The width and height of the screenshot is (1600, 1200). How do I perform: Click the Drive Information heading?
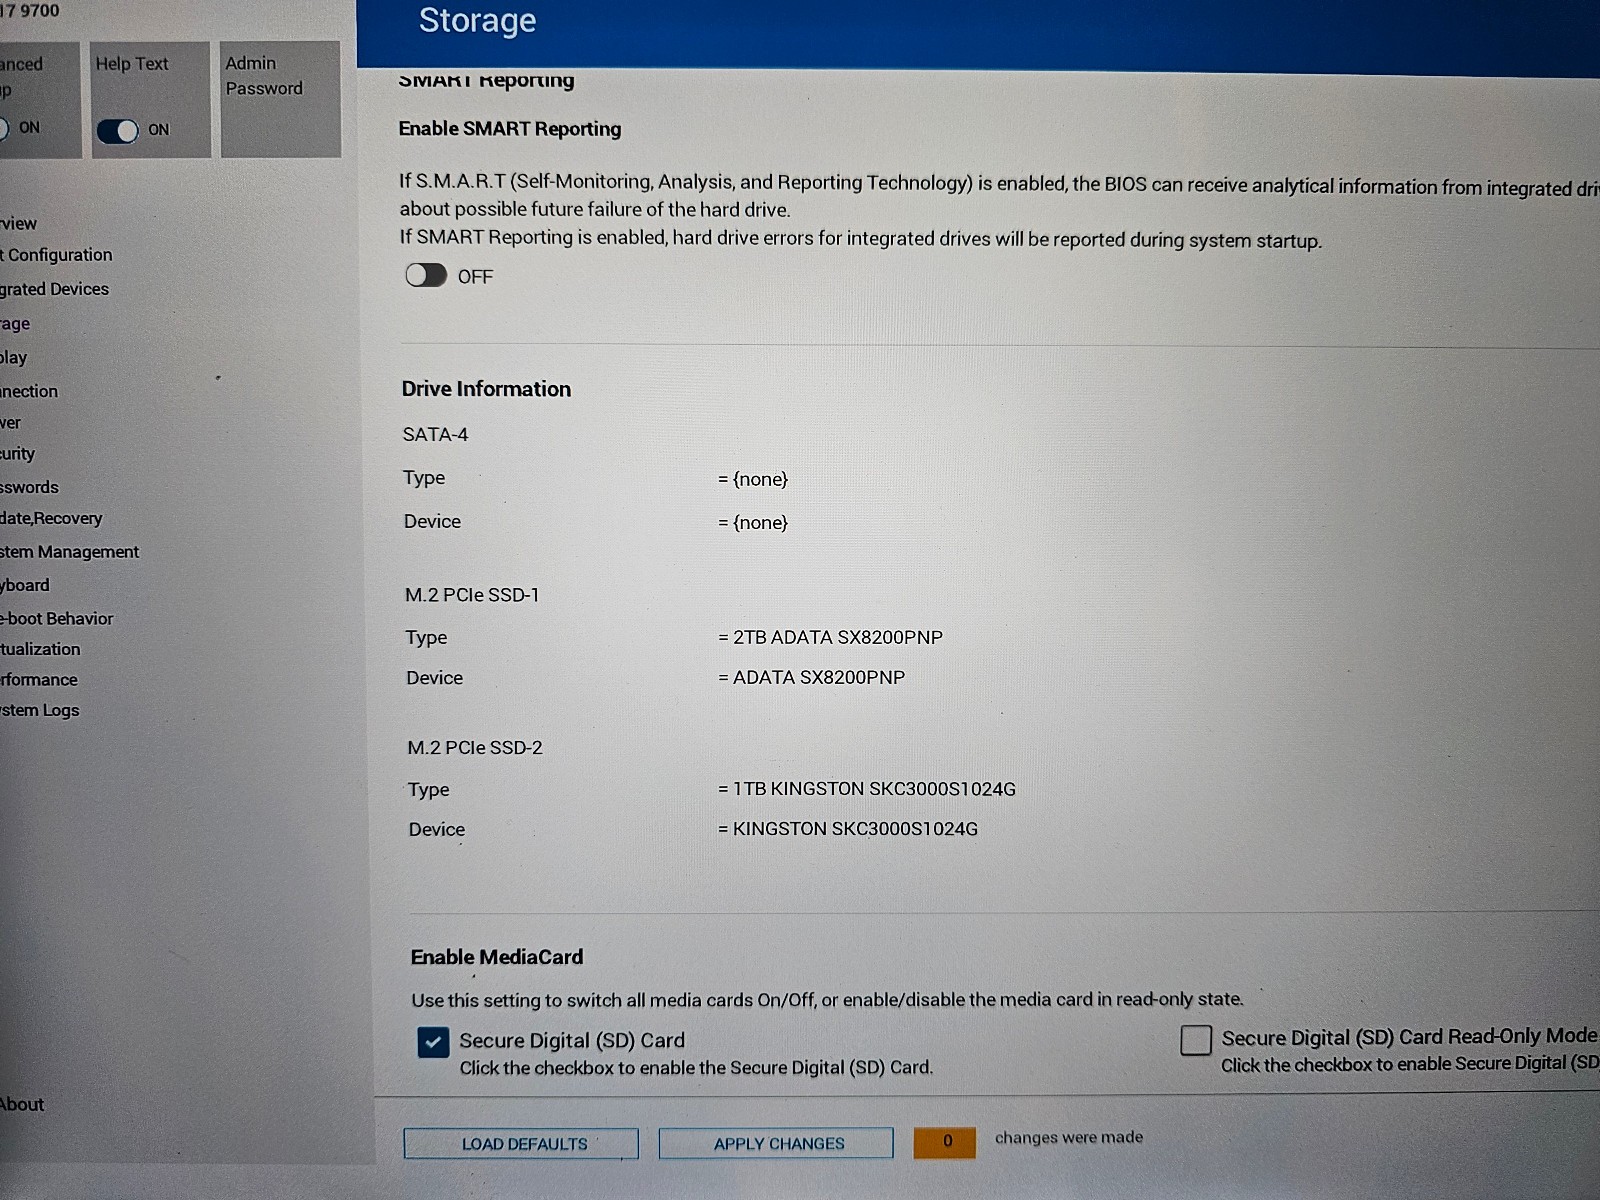coord(486,389)
